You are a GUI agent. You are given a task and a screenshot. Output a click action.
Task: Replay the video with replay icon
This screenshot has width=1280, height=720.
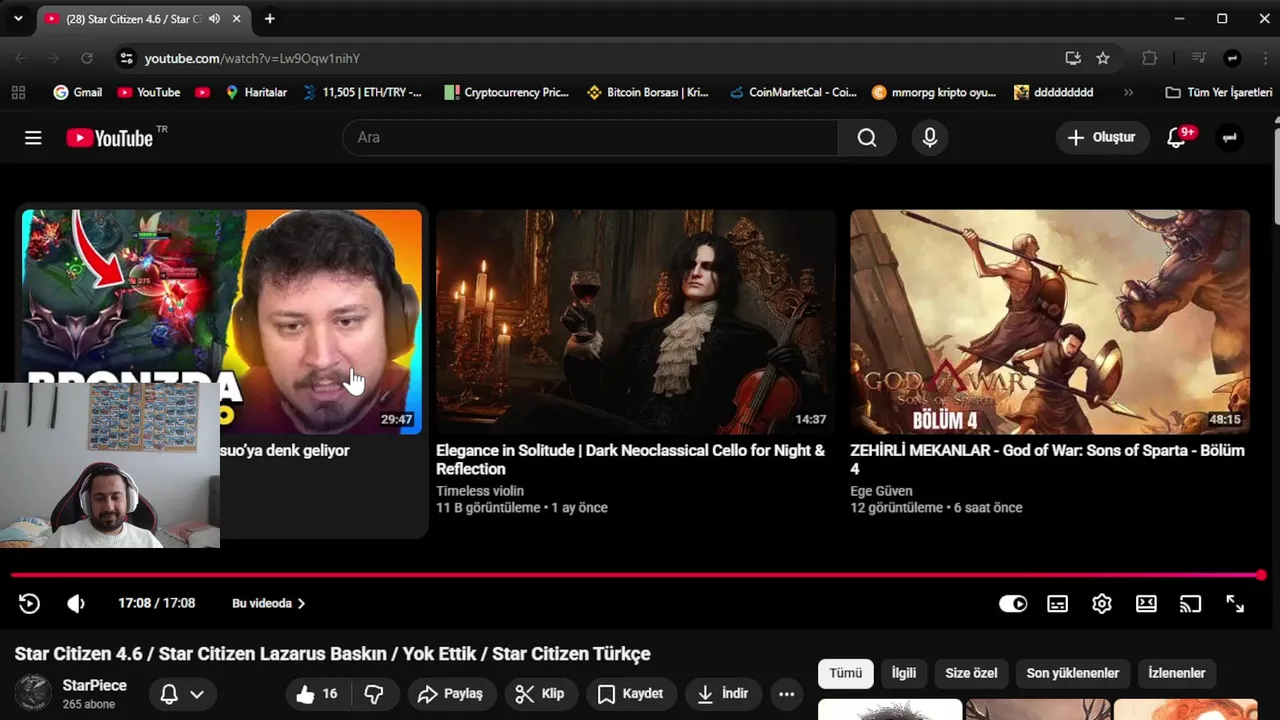(x=29, y=603)
